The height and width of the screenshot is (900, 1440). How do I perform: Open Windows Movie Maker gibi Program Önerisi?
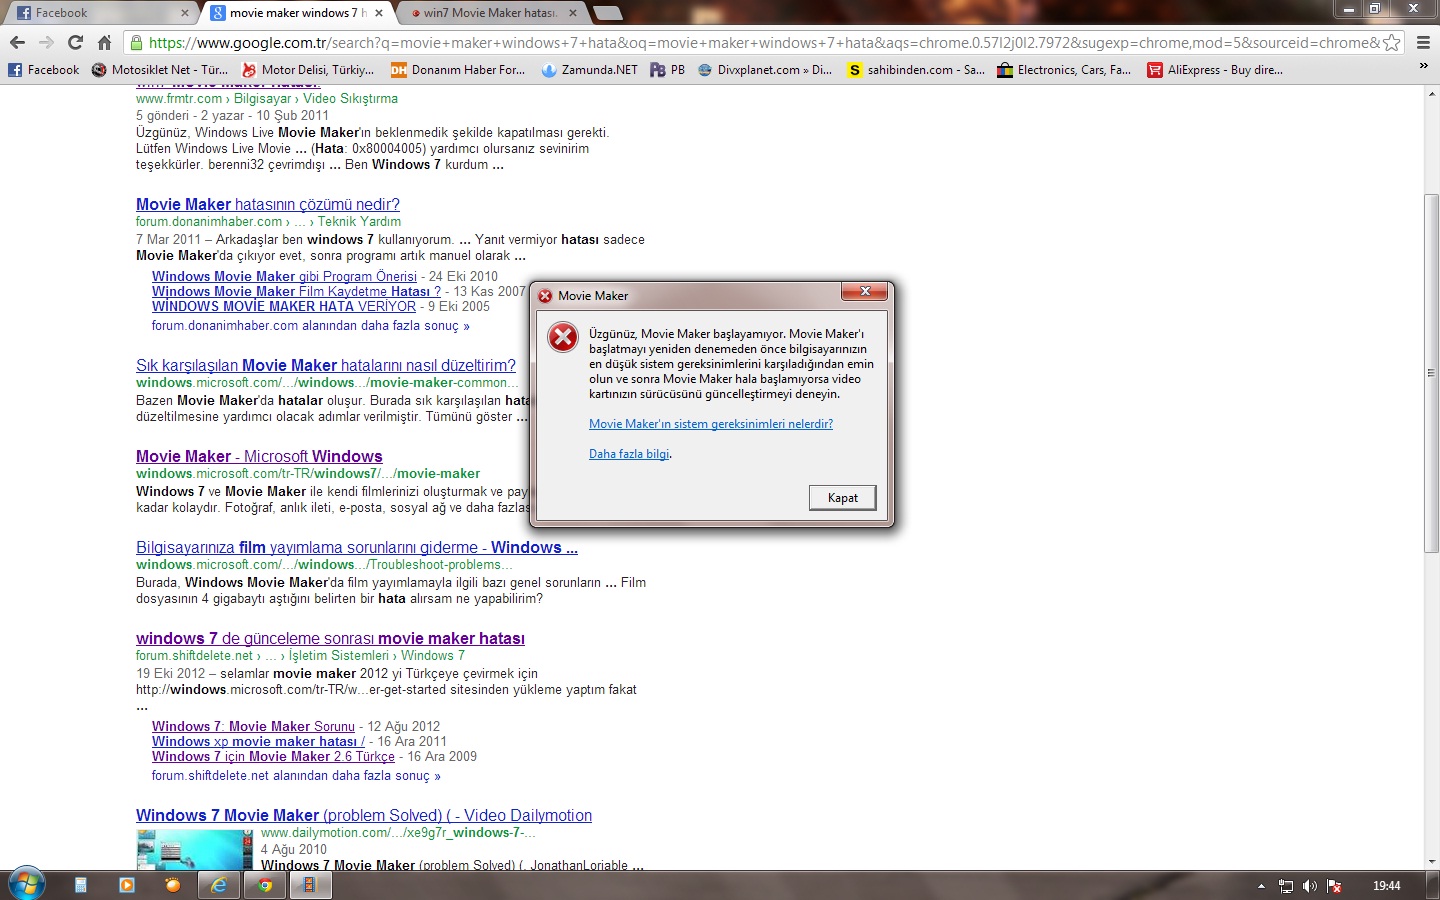point(284,277)
